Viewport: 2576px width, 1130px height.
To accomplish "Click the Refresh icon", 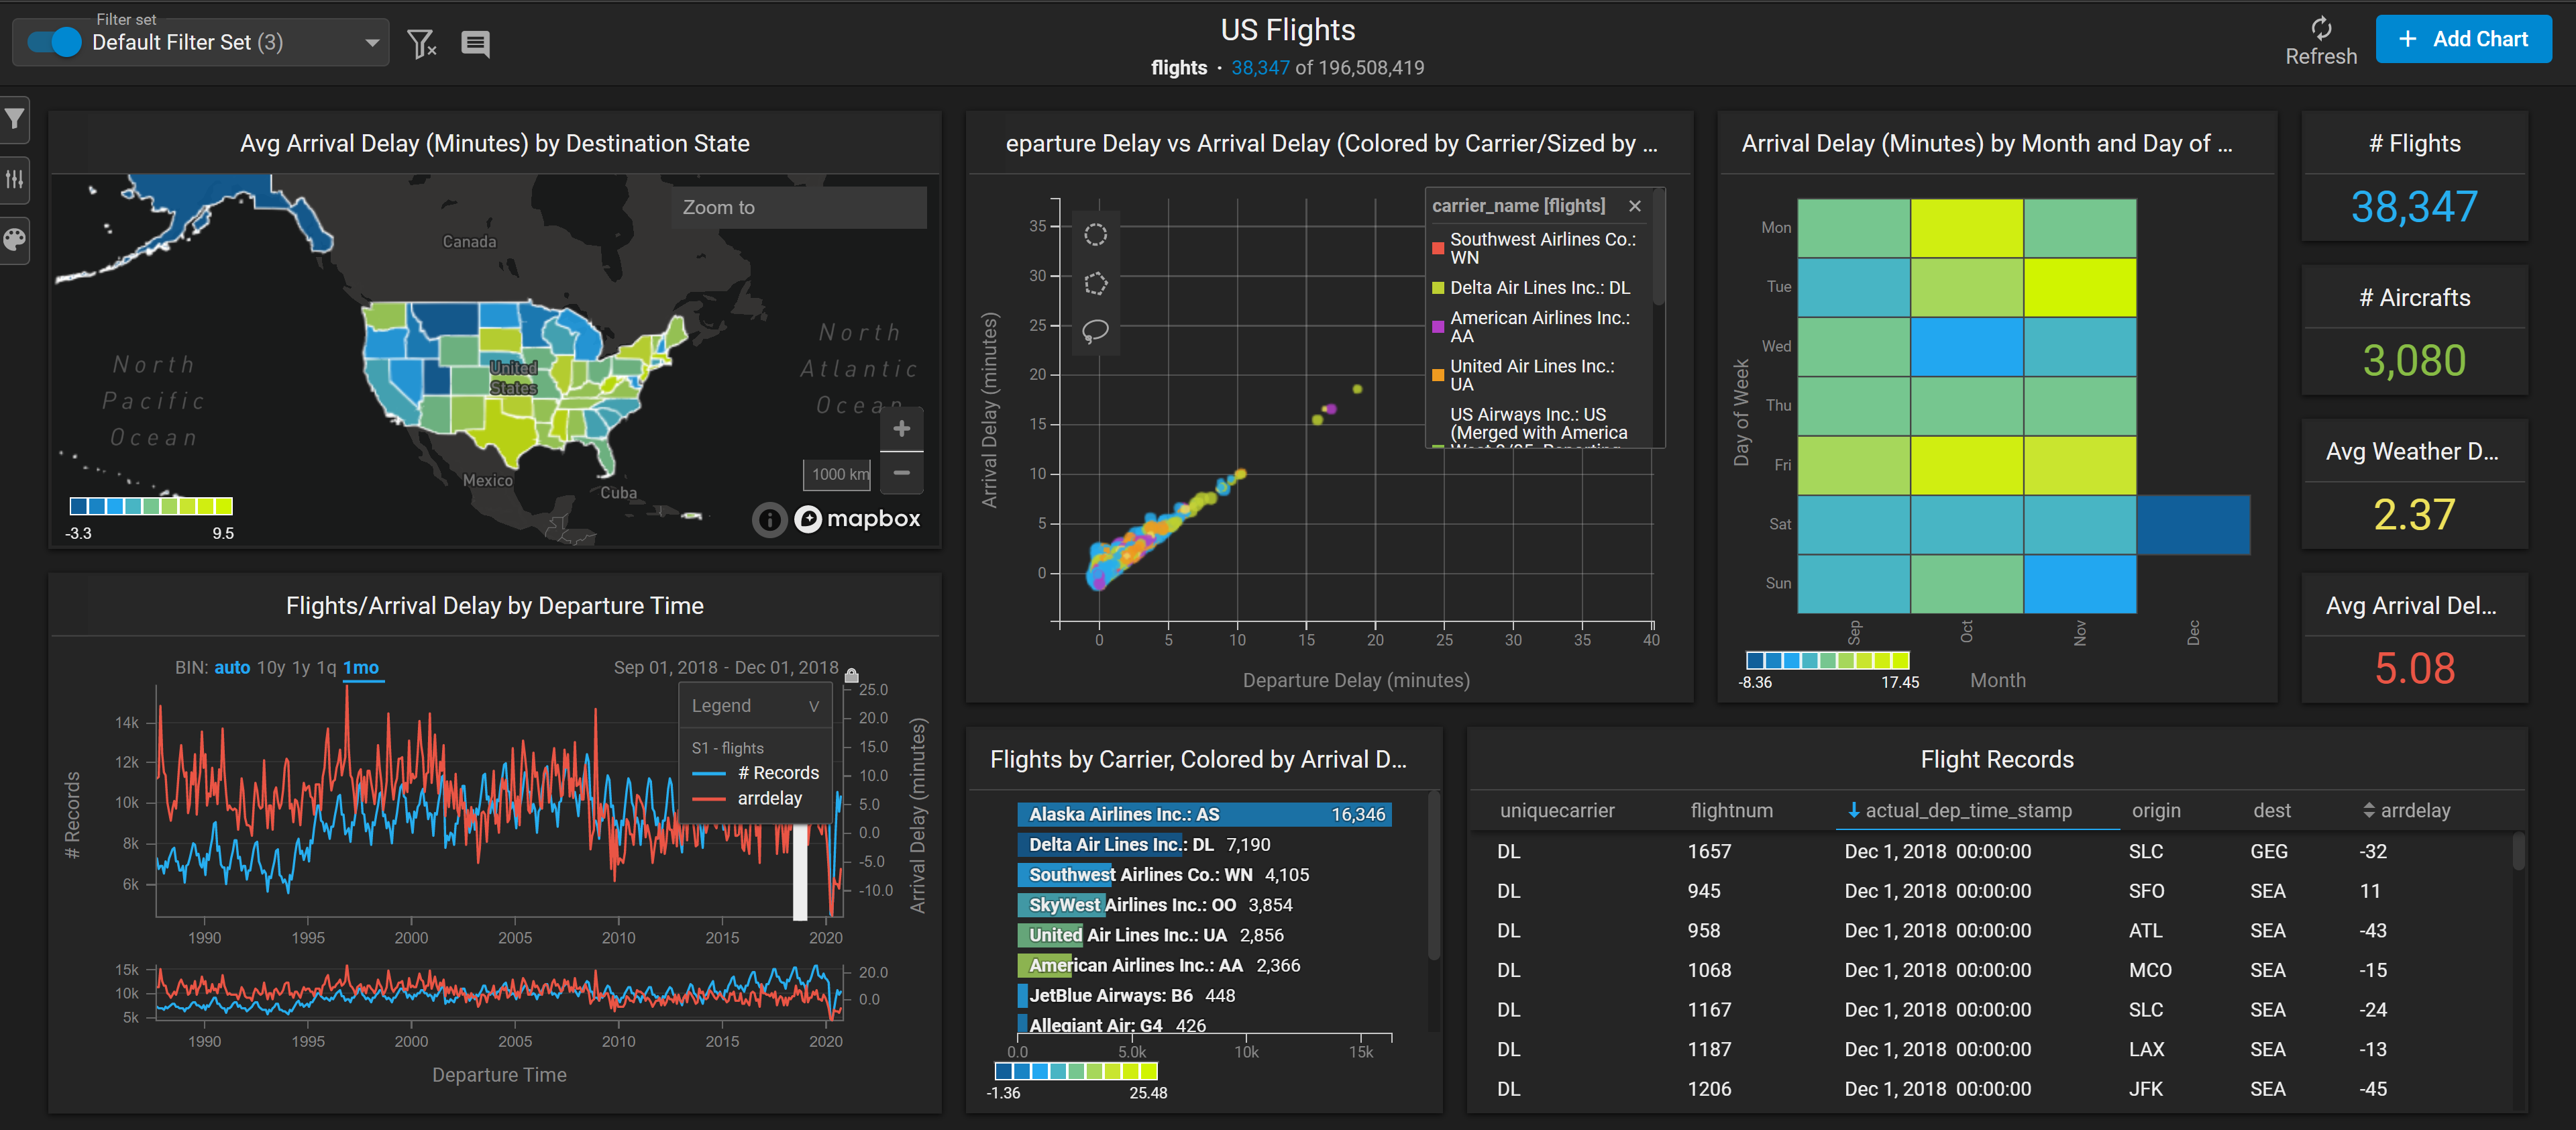I will 2320,28.
